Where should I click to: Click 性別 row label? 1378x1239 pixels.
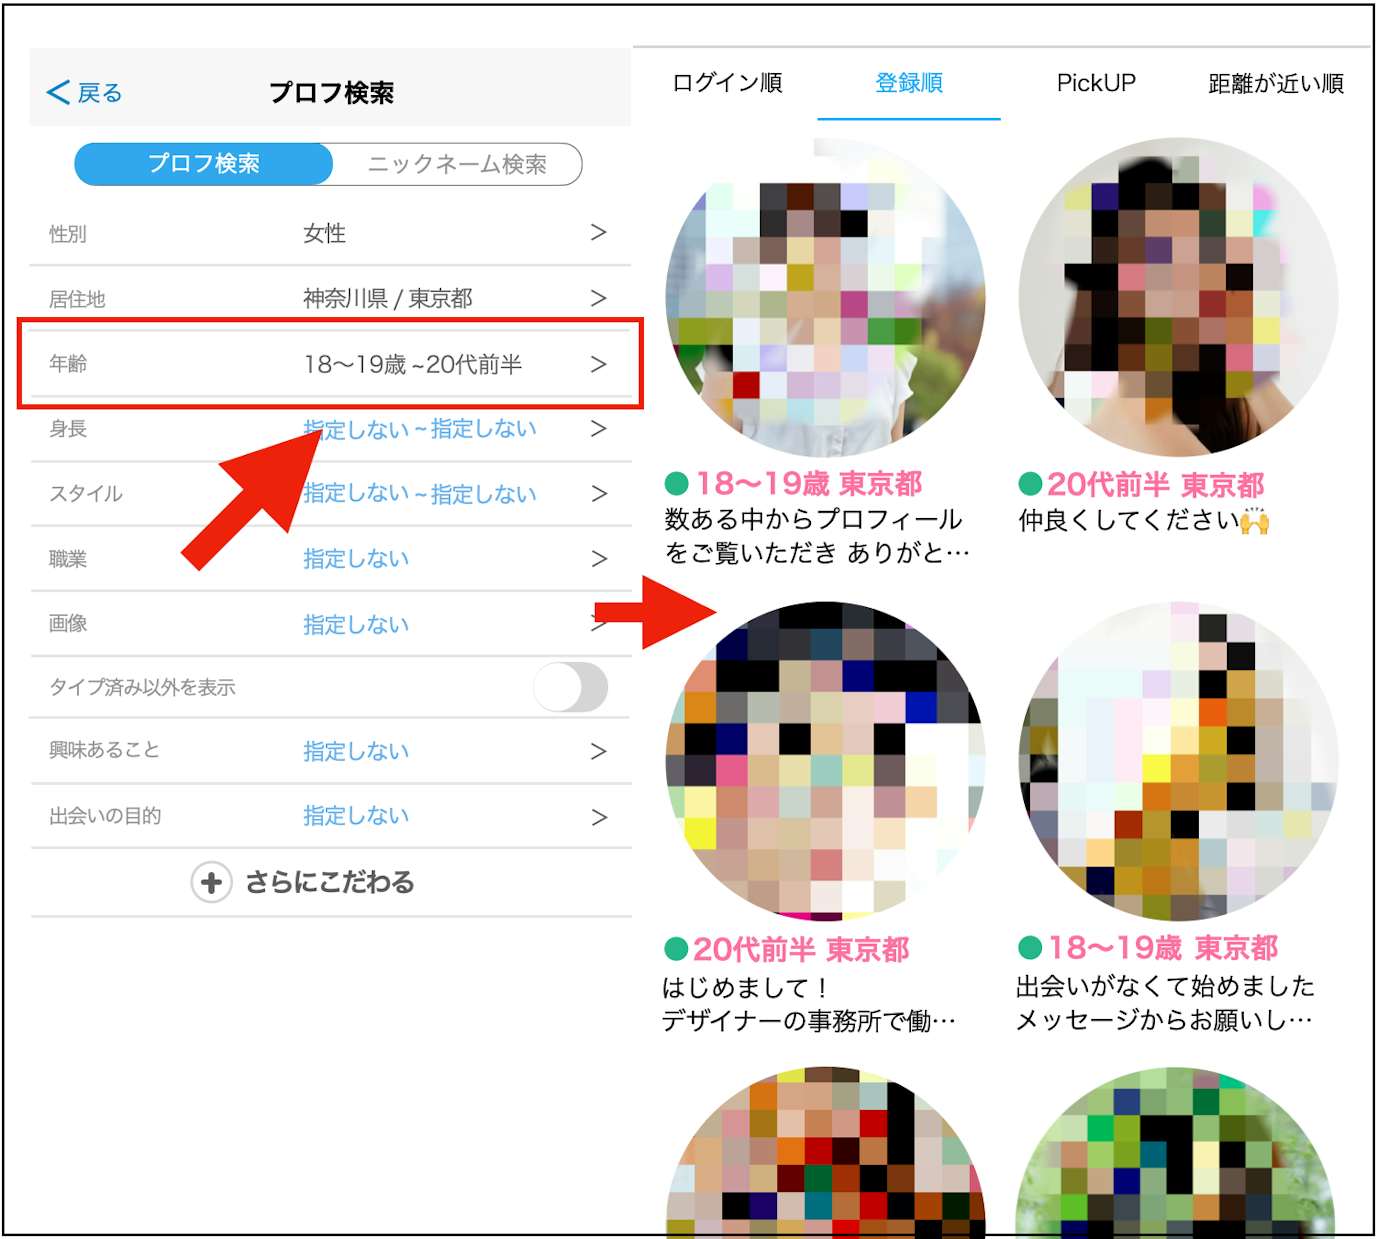68,234
